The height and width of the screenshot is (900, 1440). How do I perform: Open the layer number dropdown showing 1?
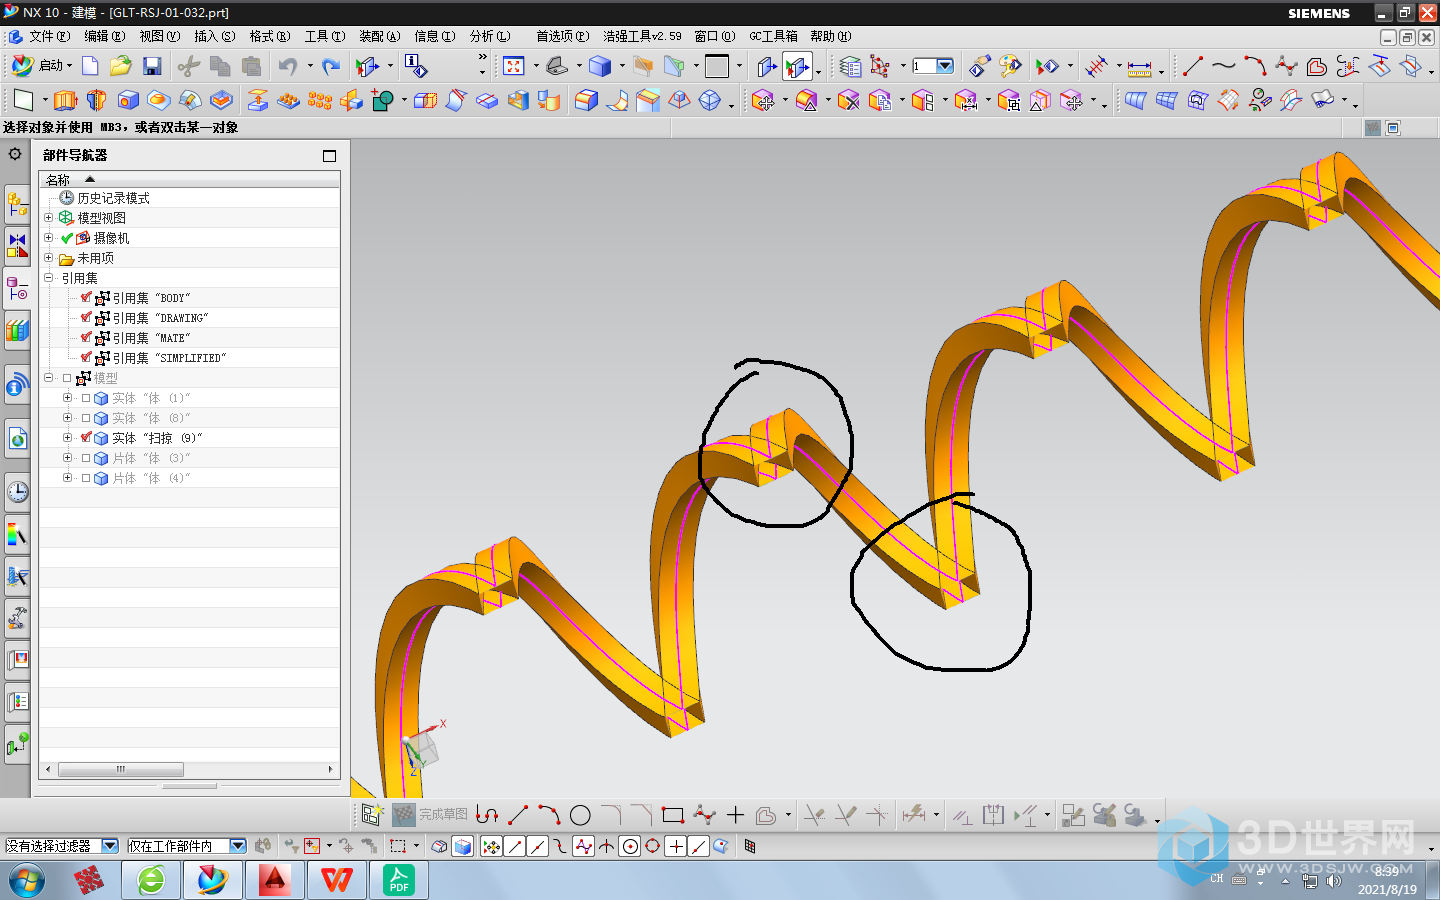[x=945, y=66]
